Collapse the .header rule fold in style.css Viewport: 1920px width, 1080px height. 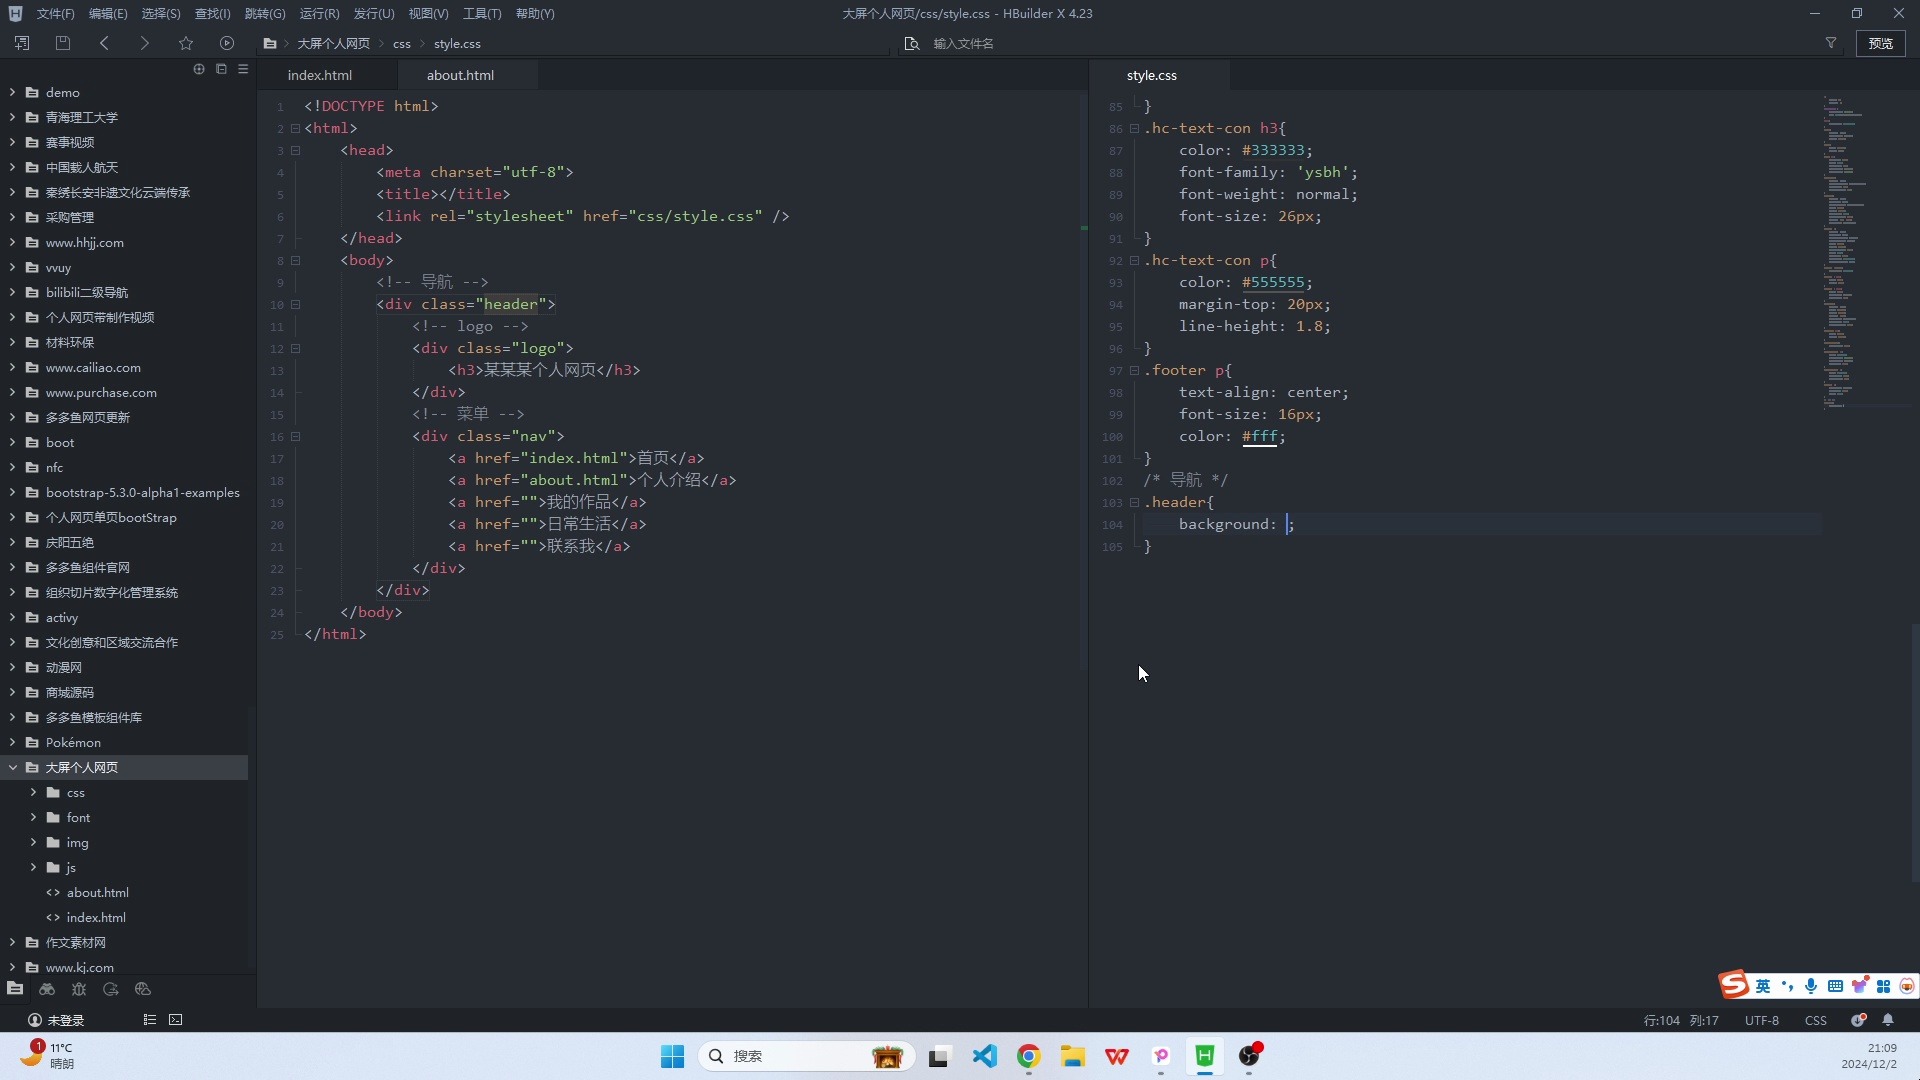point(1135,503)
